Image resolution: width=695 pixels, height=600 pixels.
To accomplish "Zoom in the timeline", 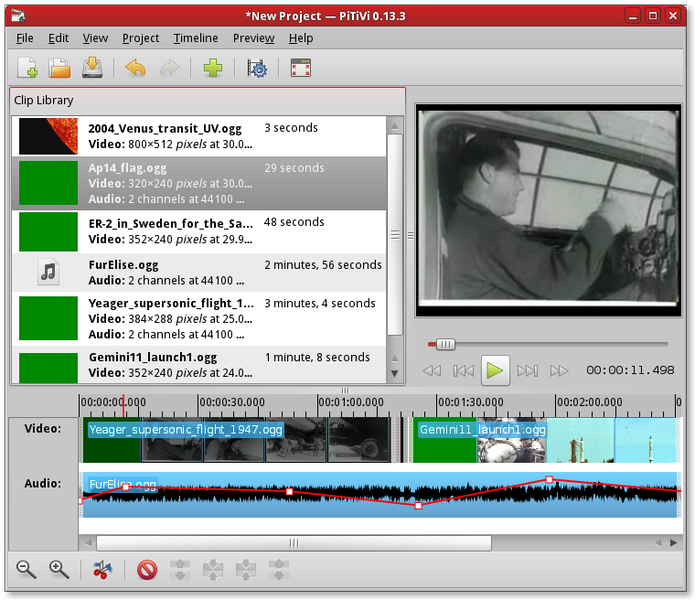I will coord(60,570).
